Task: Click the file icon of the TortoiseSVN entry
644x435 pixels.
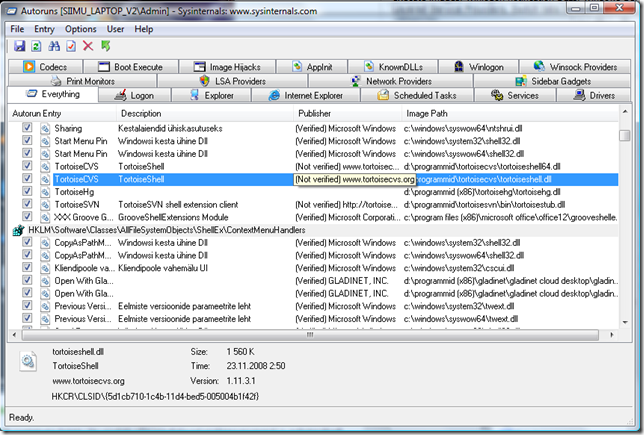Action: click(45, 205)
